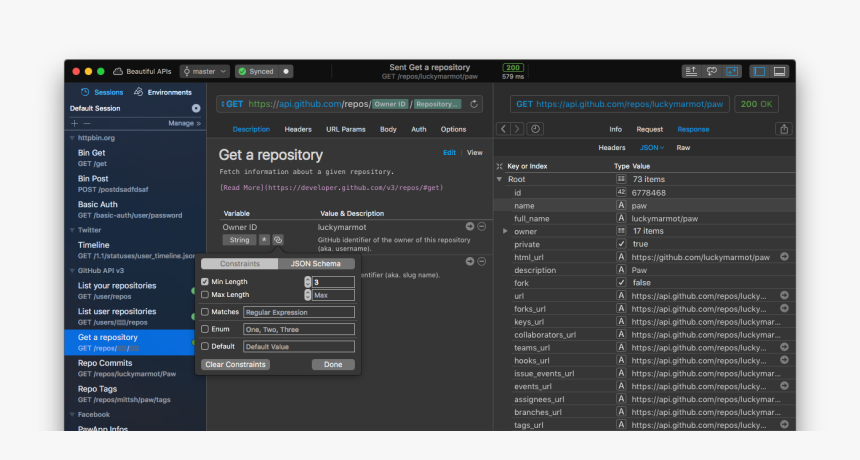Go back with the left chevron in the response panel

[503, 129]
